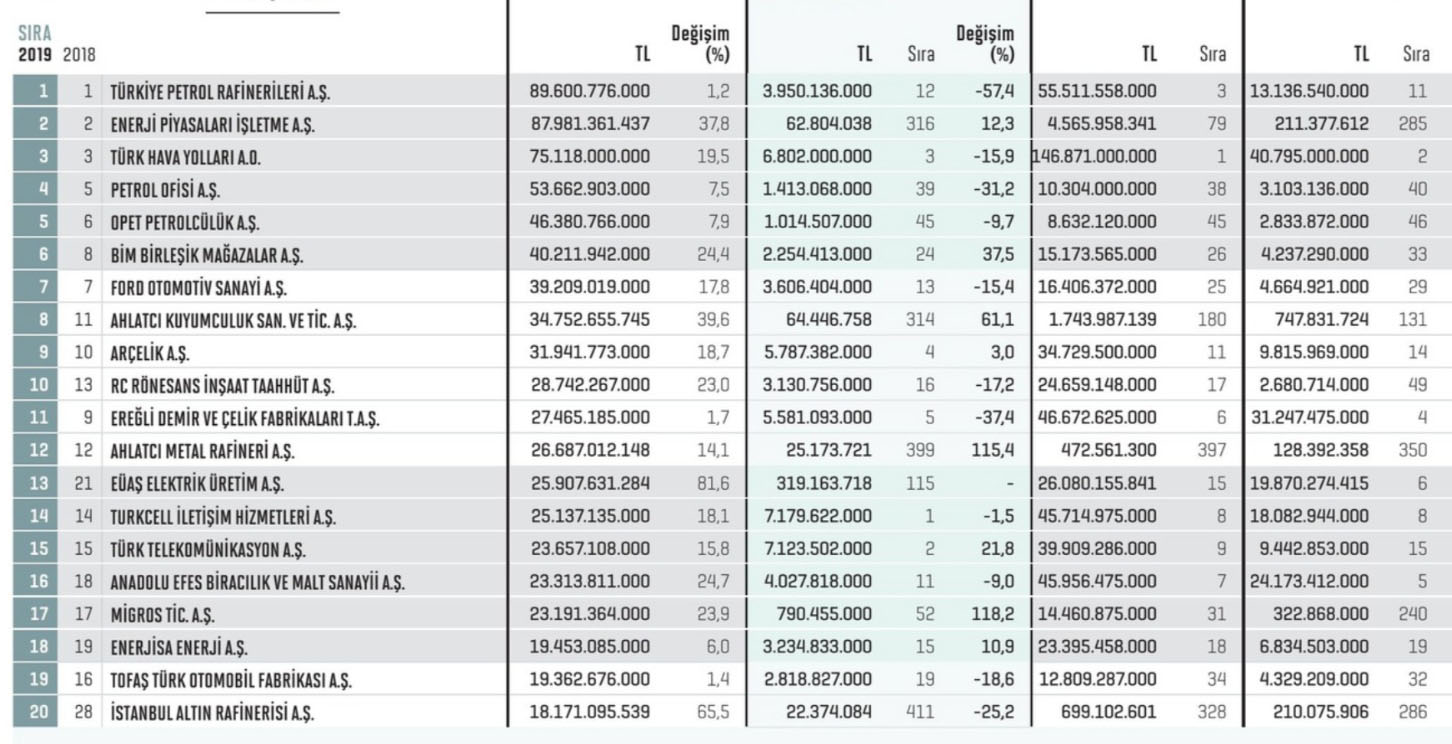Select the 115,4 percentage change for Ahlatcı Metal
Screen dimensions: 1452x744
pyautogui.click(x=995, y=451)
